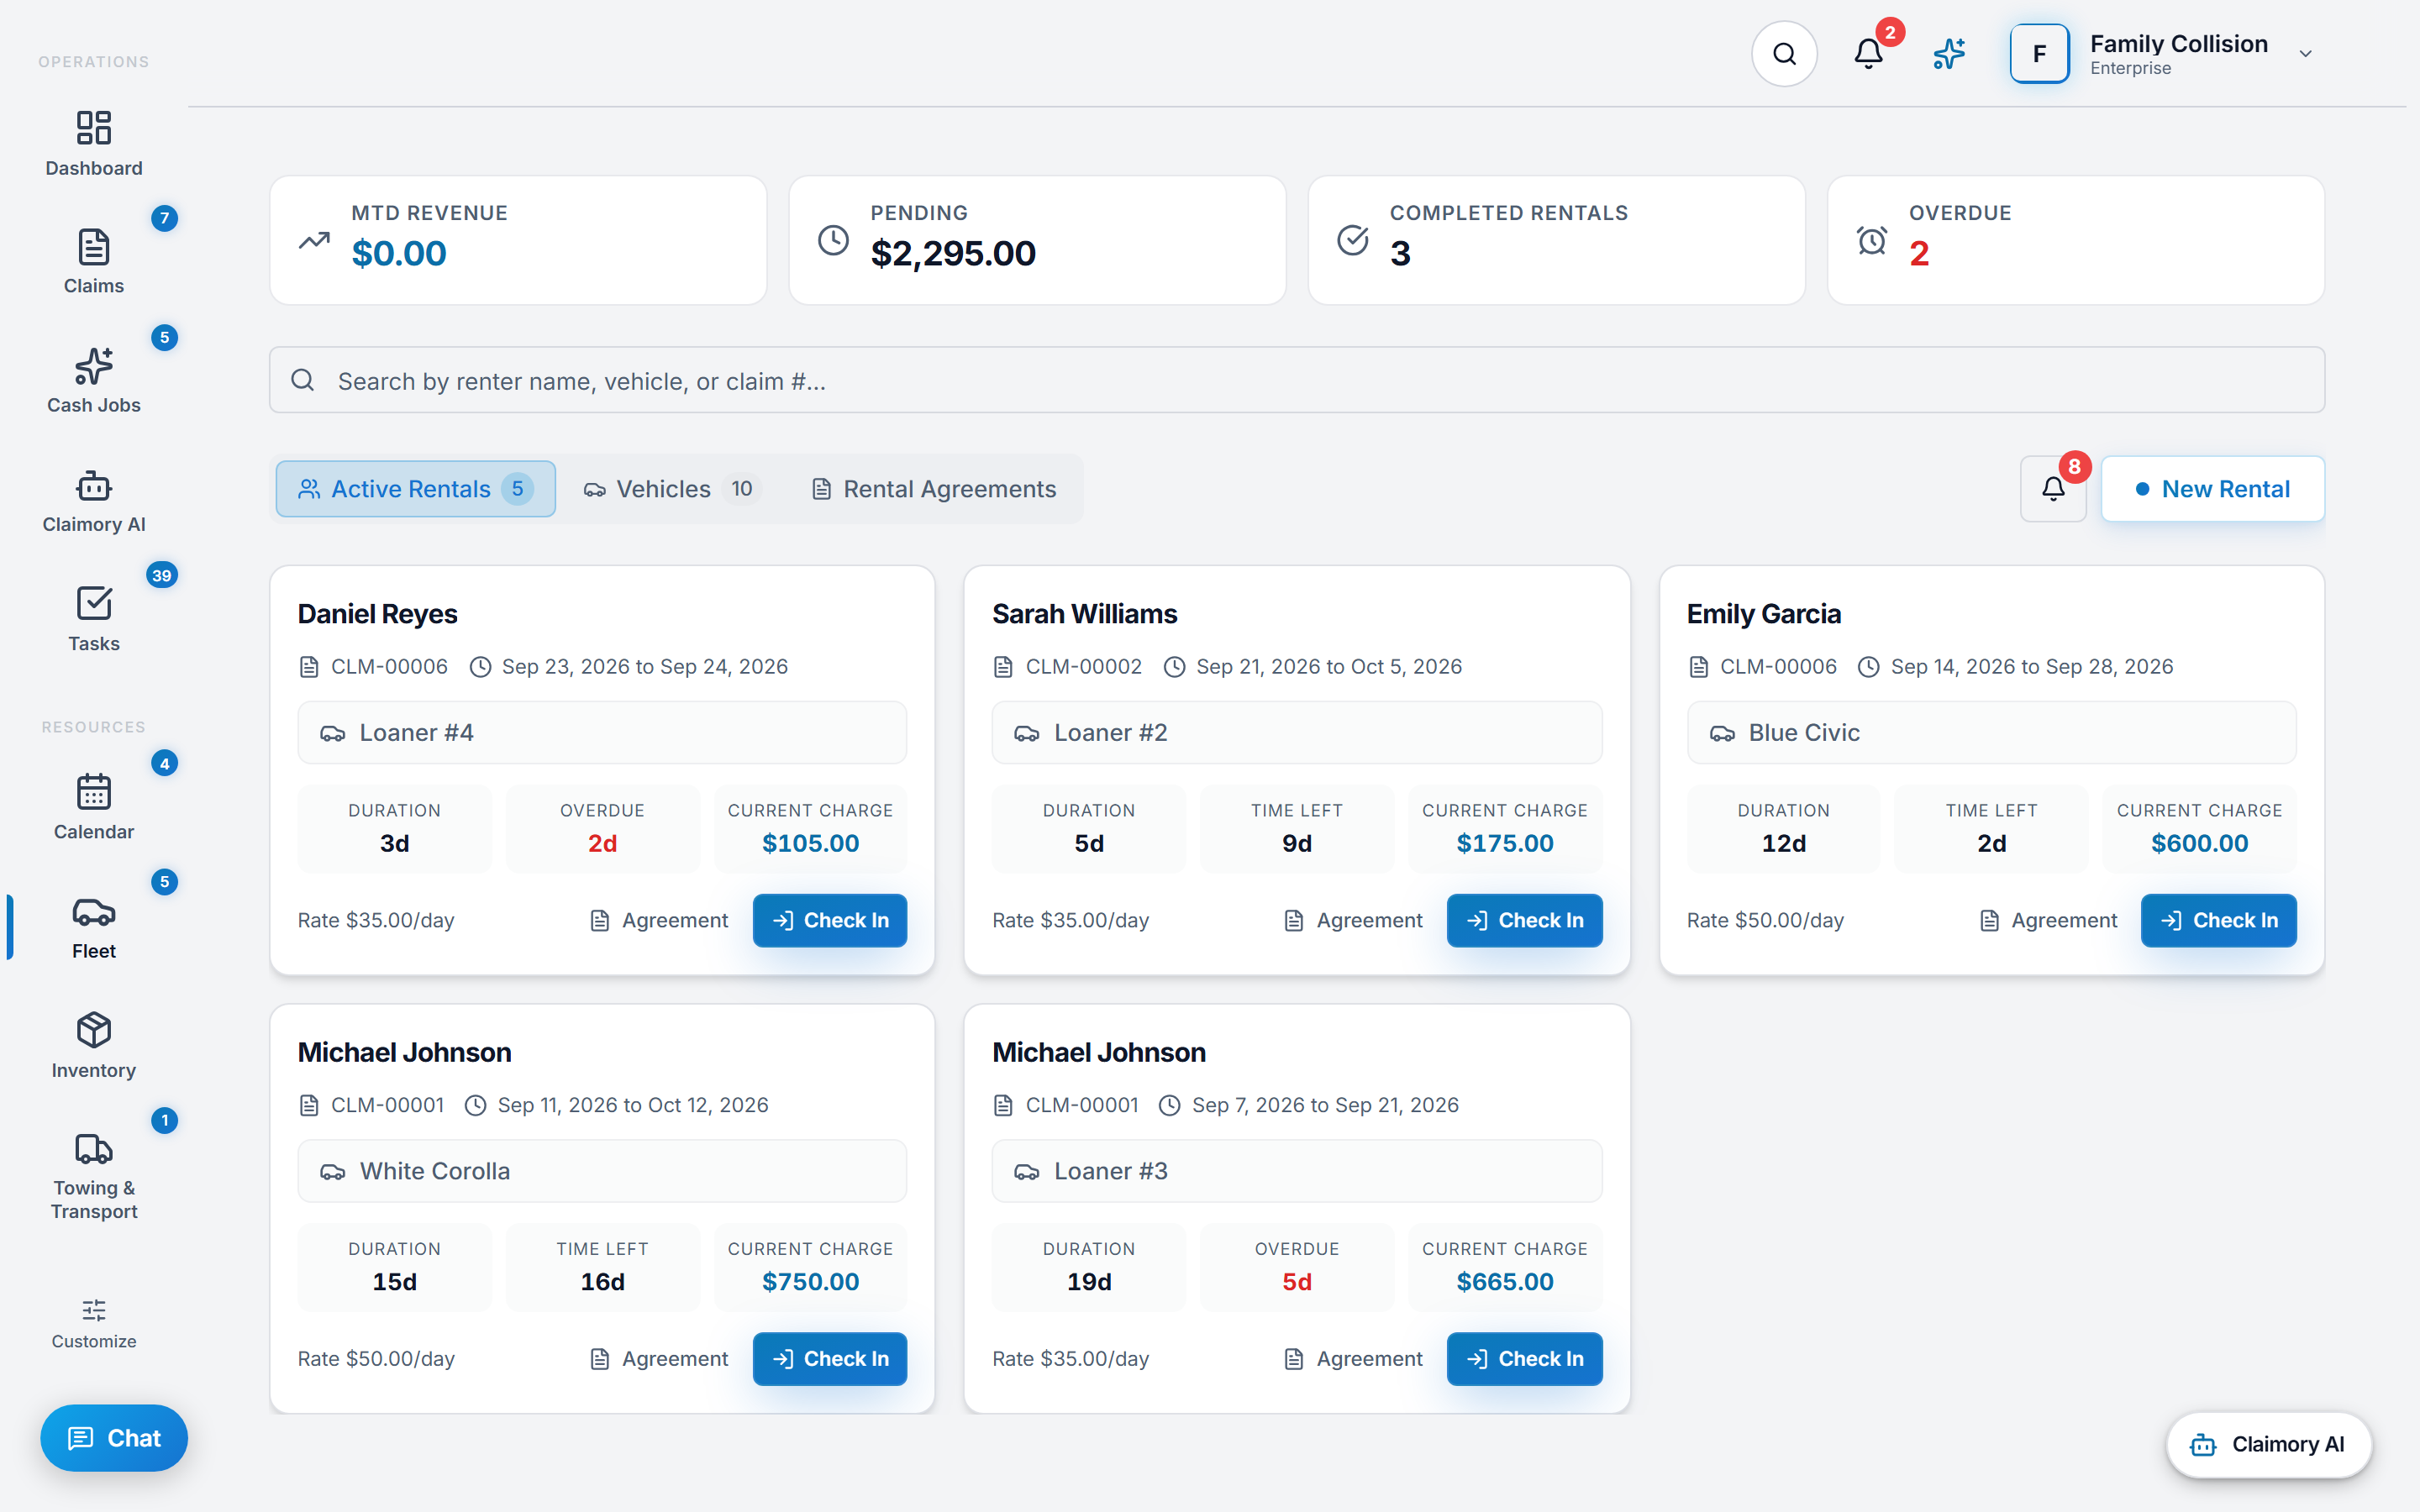Click the MTD Revenue card

tap(518, 240)
